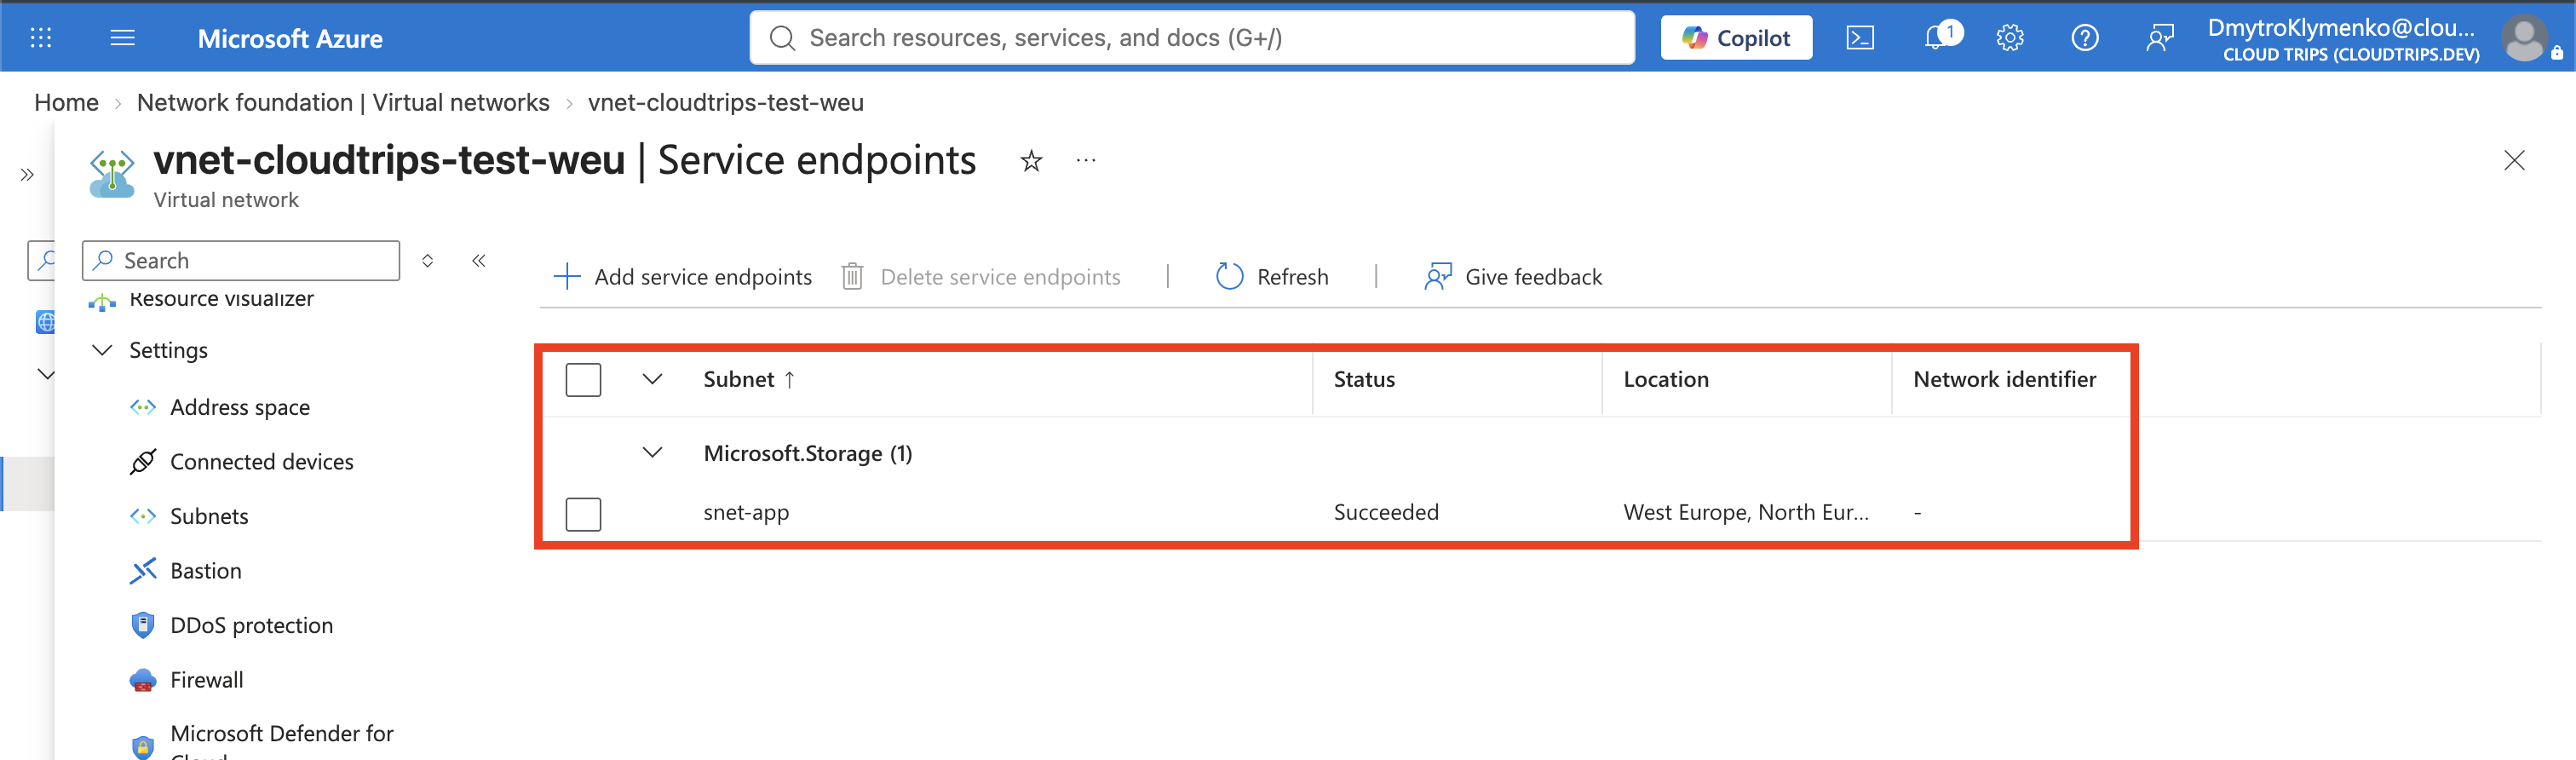
Task: Click the collapsed pane globe icon
Action: (45, 321)
